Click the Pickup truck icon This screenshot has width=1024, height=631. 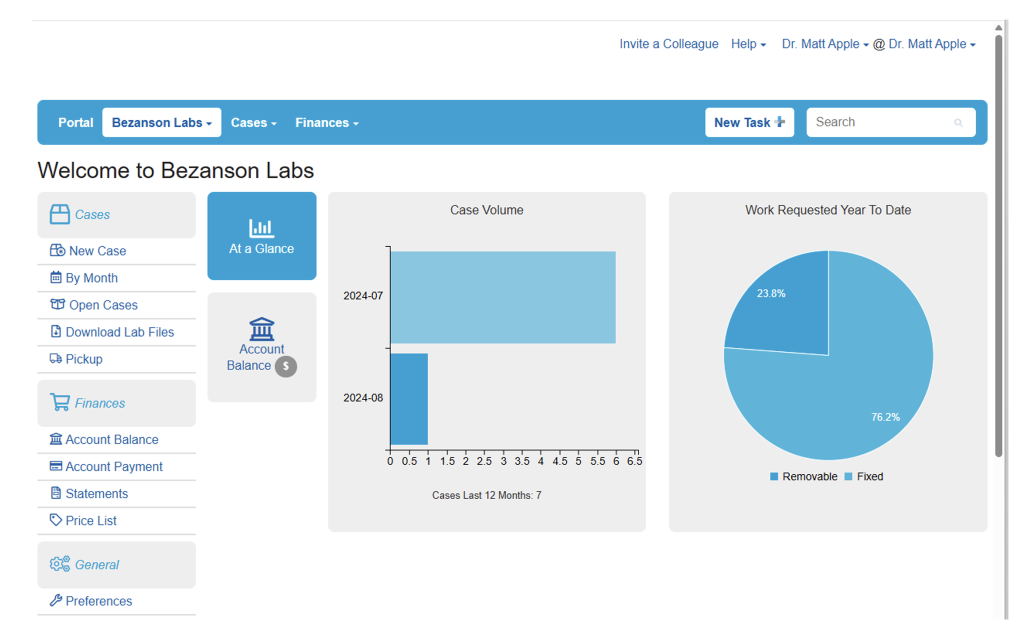pos(56,359)
